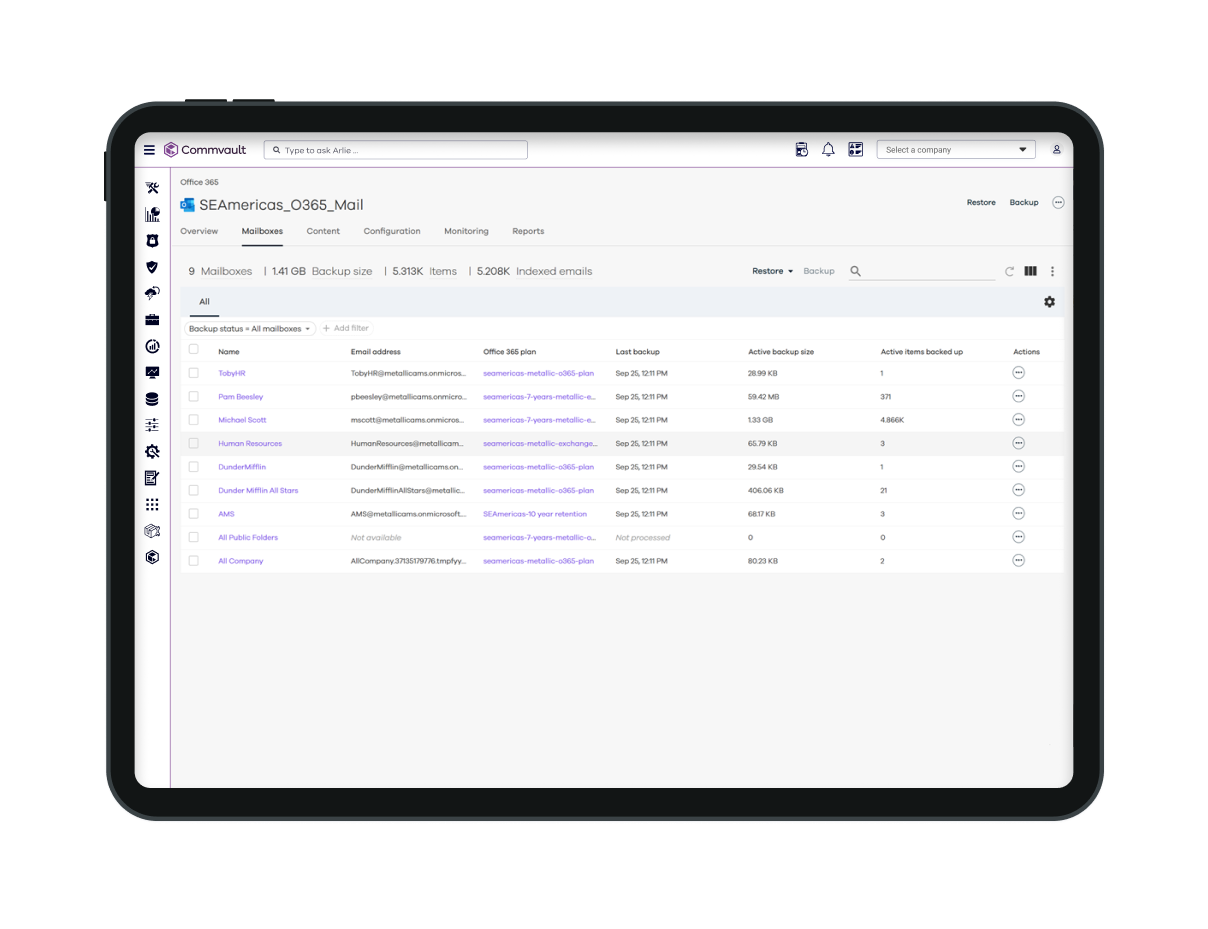Click the notifications bell icon
This screenshot has width=1208, height=929.
pyautogui.click(x=828, y=150)
